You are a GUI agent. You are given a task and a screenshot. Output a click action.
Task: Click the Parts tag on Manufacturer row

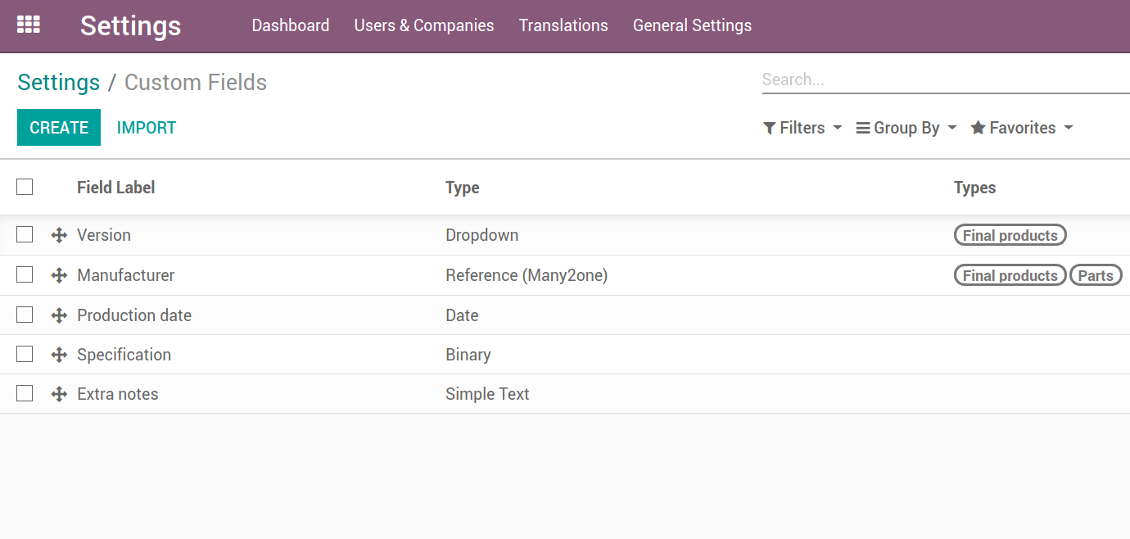coord(1095,275)
